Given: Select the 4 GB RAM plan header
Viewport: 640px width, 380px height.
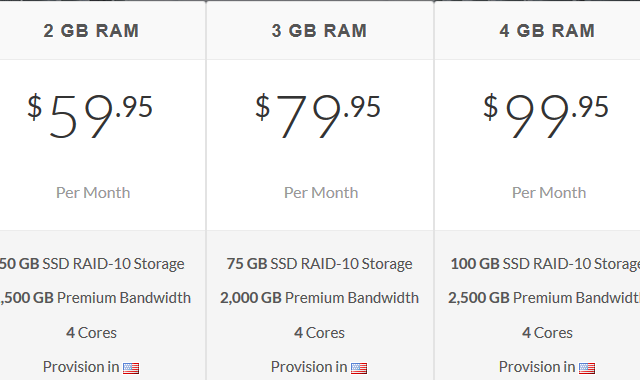Looking at the screenshot, I should tap(547, 31).
